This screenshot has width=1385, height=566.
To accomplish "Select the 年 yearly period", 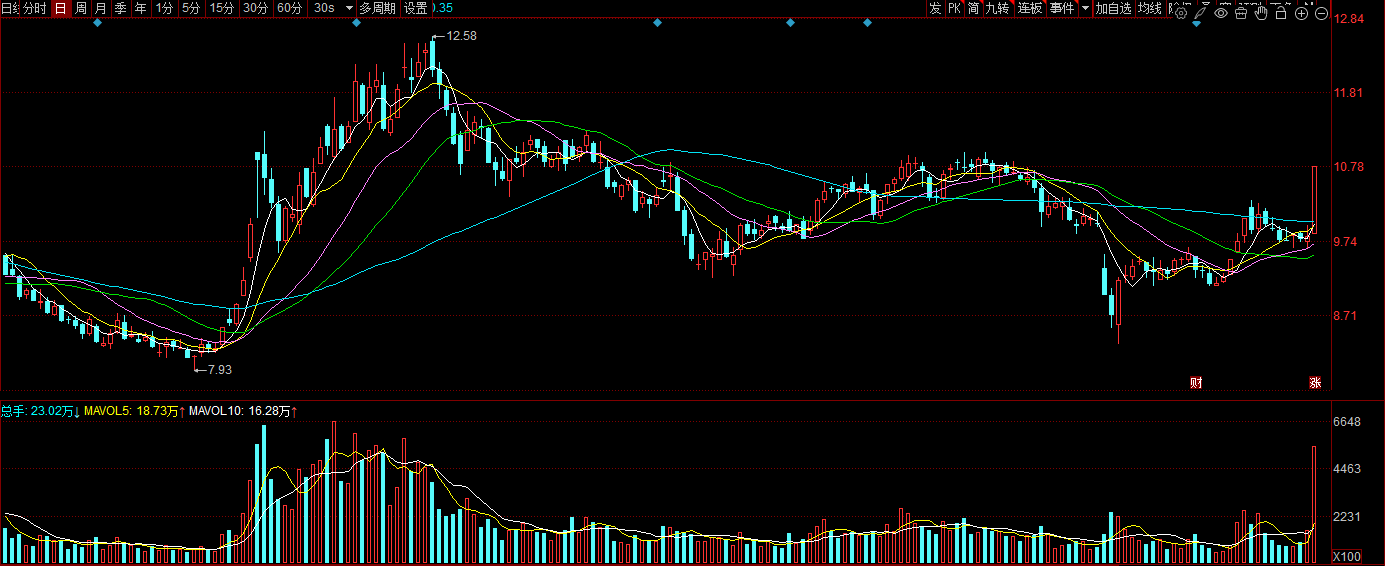I will (x=141, y=8).
